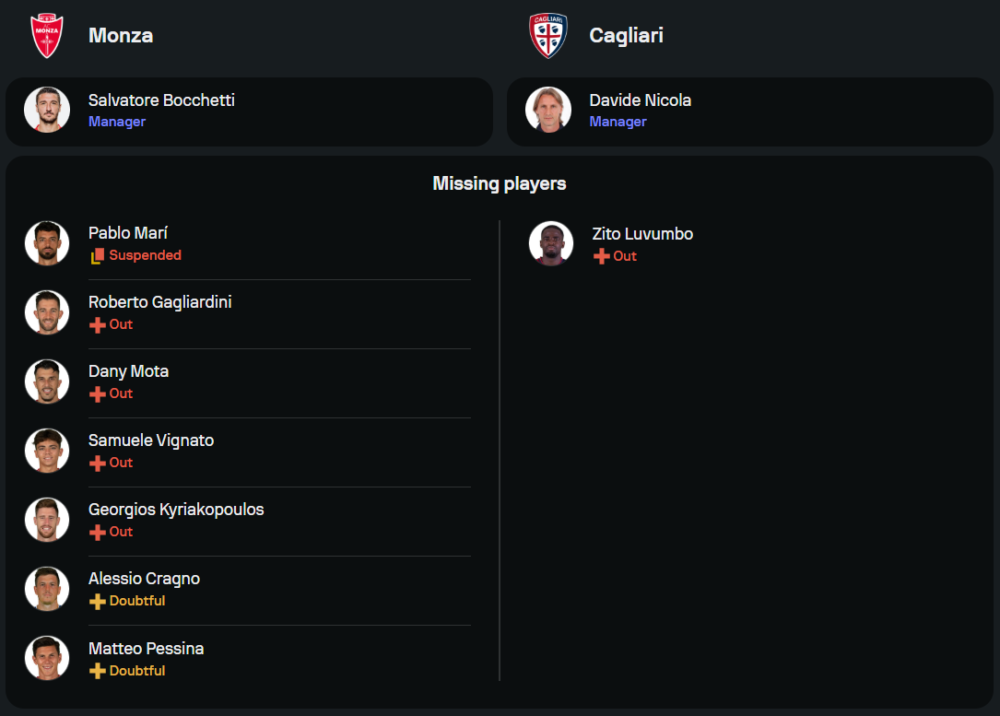Open Salvatore Bocchetti manager profile photo
Screen dimensions: 1000x716
[47, 110]
